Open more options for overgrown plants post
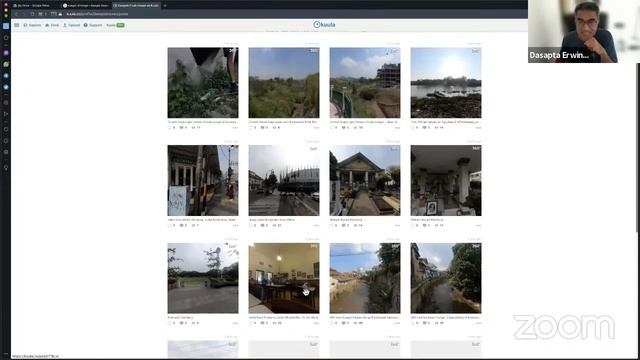 coord(236,128)
